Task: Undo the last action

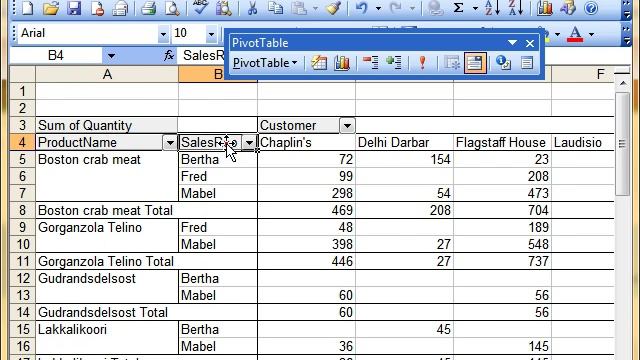Action: pyautogui.click(x=362, y=7)
